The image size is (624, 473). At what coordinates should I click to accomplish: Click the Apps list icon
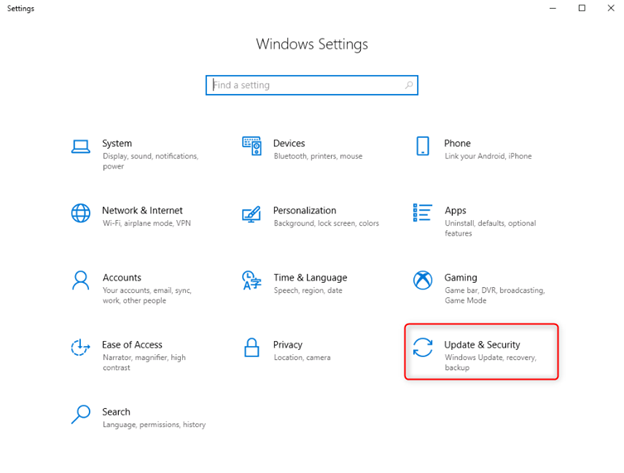[422, 212]
